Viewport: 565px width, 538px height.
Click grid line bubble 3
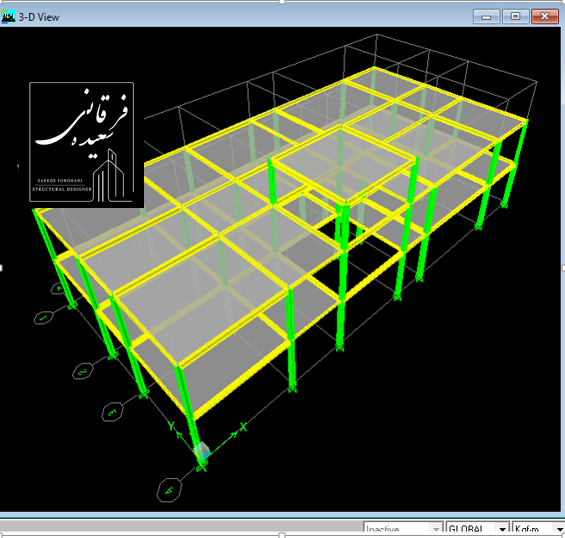pos(112,412)
